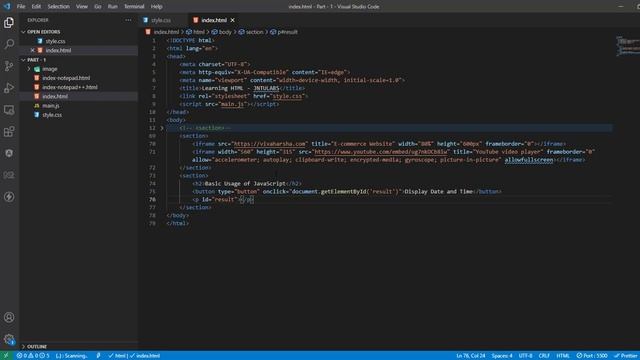Open the Run menu
Image resolution: width=640 pixels, height=360 pixels.
pos(113,7)
